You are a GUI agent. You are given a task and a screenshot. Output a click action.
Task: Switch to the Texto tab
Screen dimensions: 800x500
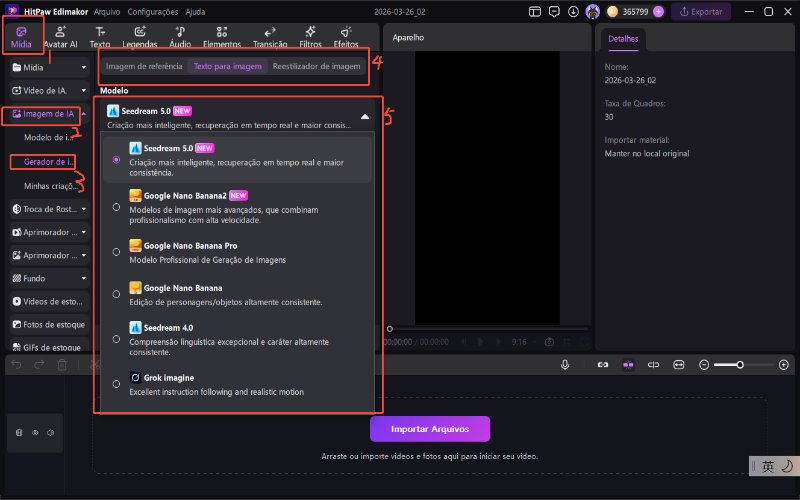(x=100, y=37)
